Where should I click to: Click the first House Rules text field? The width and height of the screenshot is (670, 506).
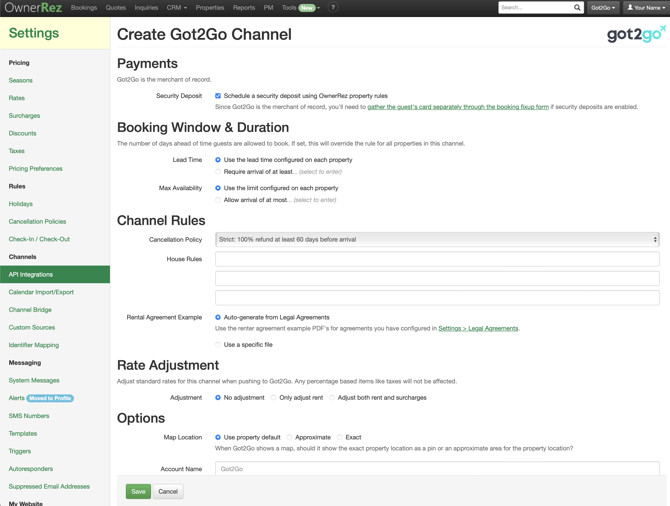[437, 259]
